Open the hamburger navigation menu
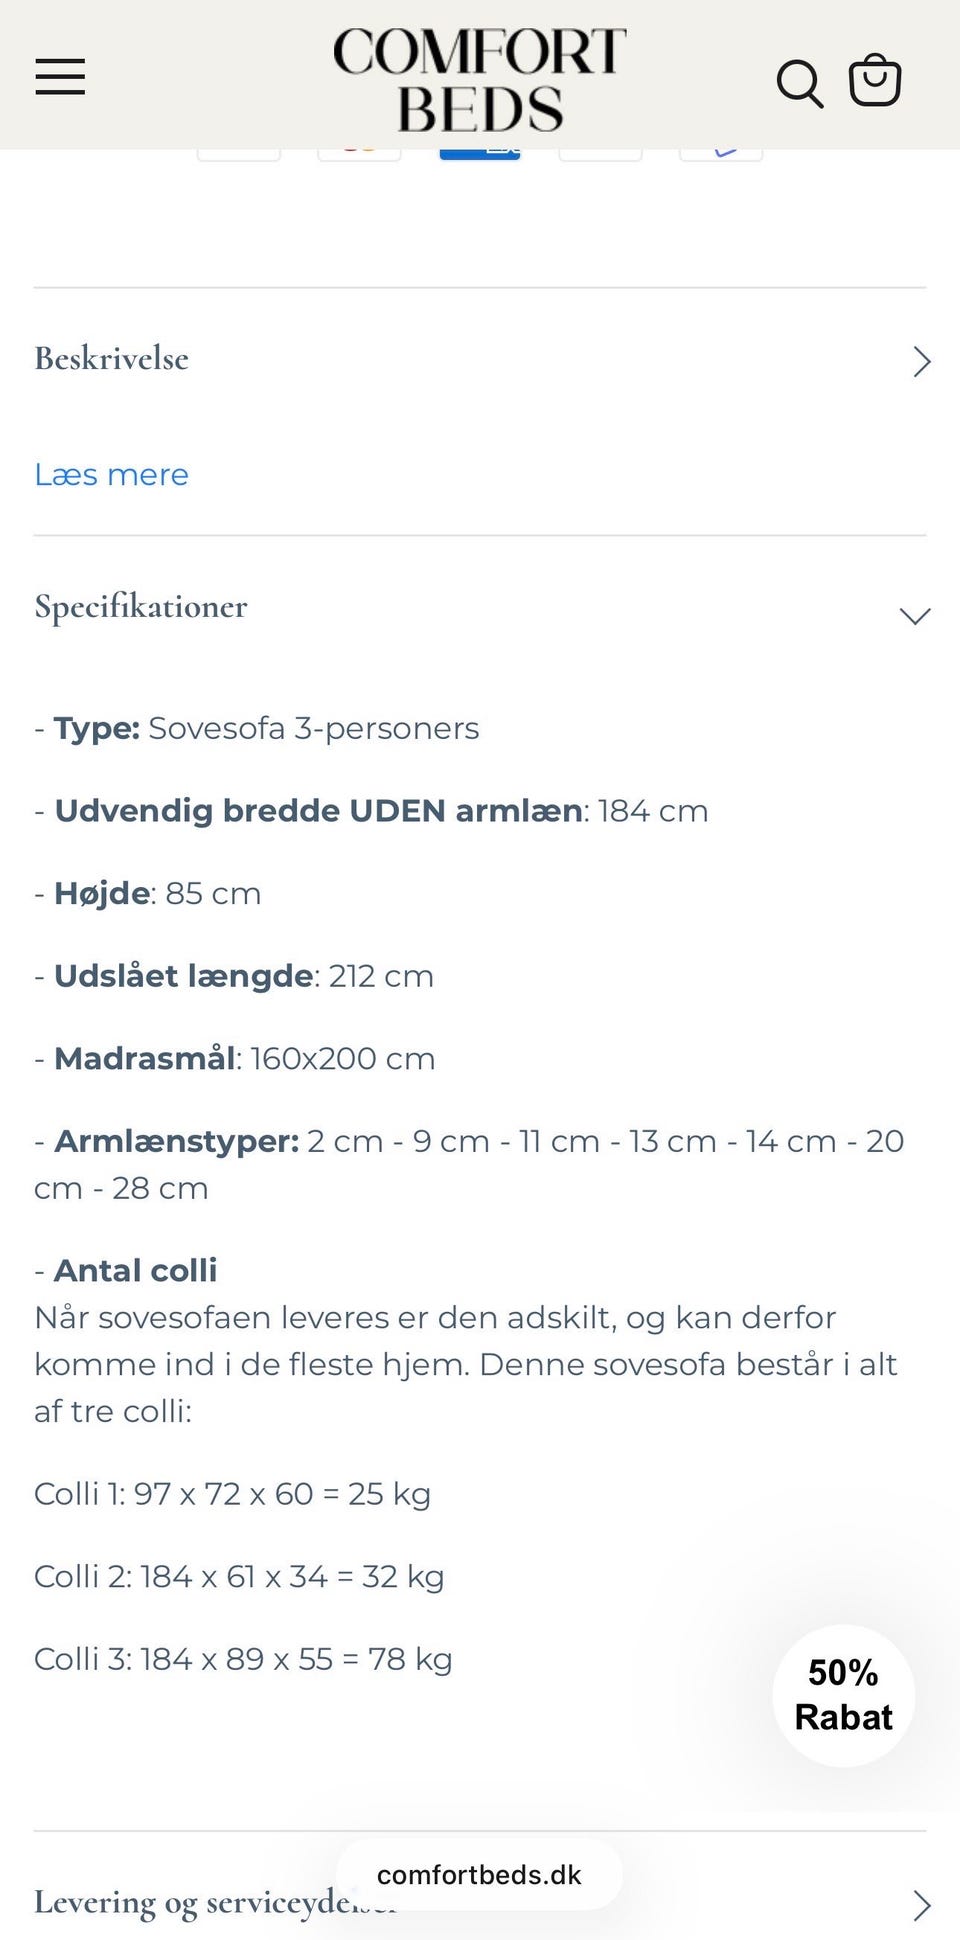Screen dimensions: 960x1940 coord(60,77)
